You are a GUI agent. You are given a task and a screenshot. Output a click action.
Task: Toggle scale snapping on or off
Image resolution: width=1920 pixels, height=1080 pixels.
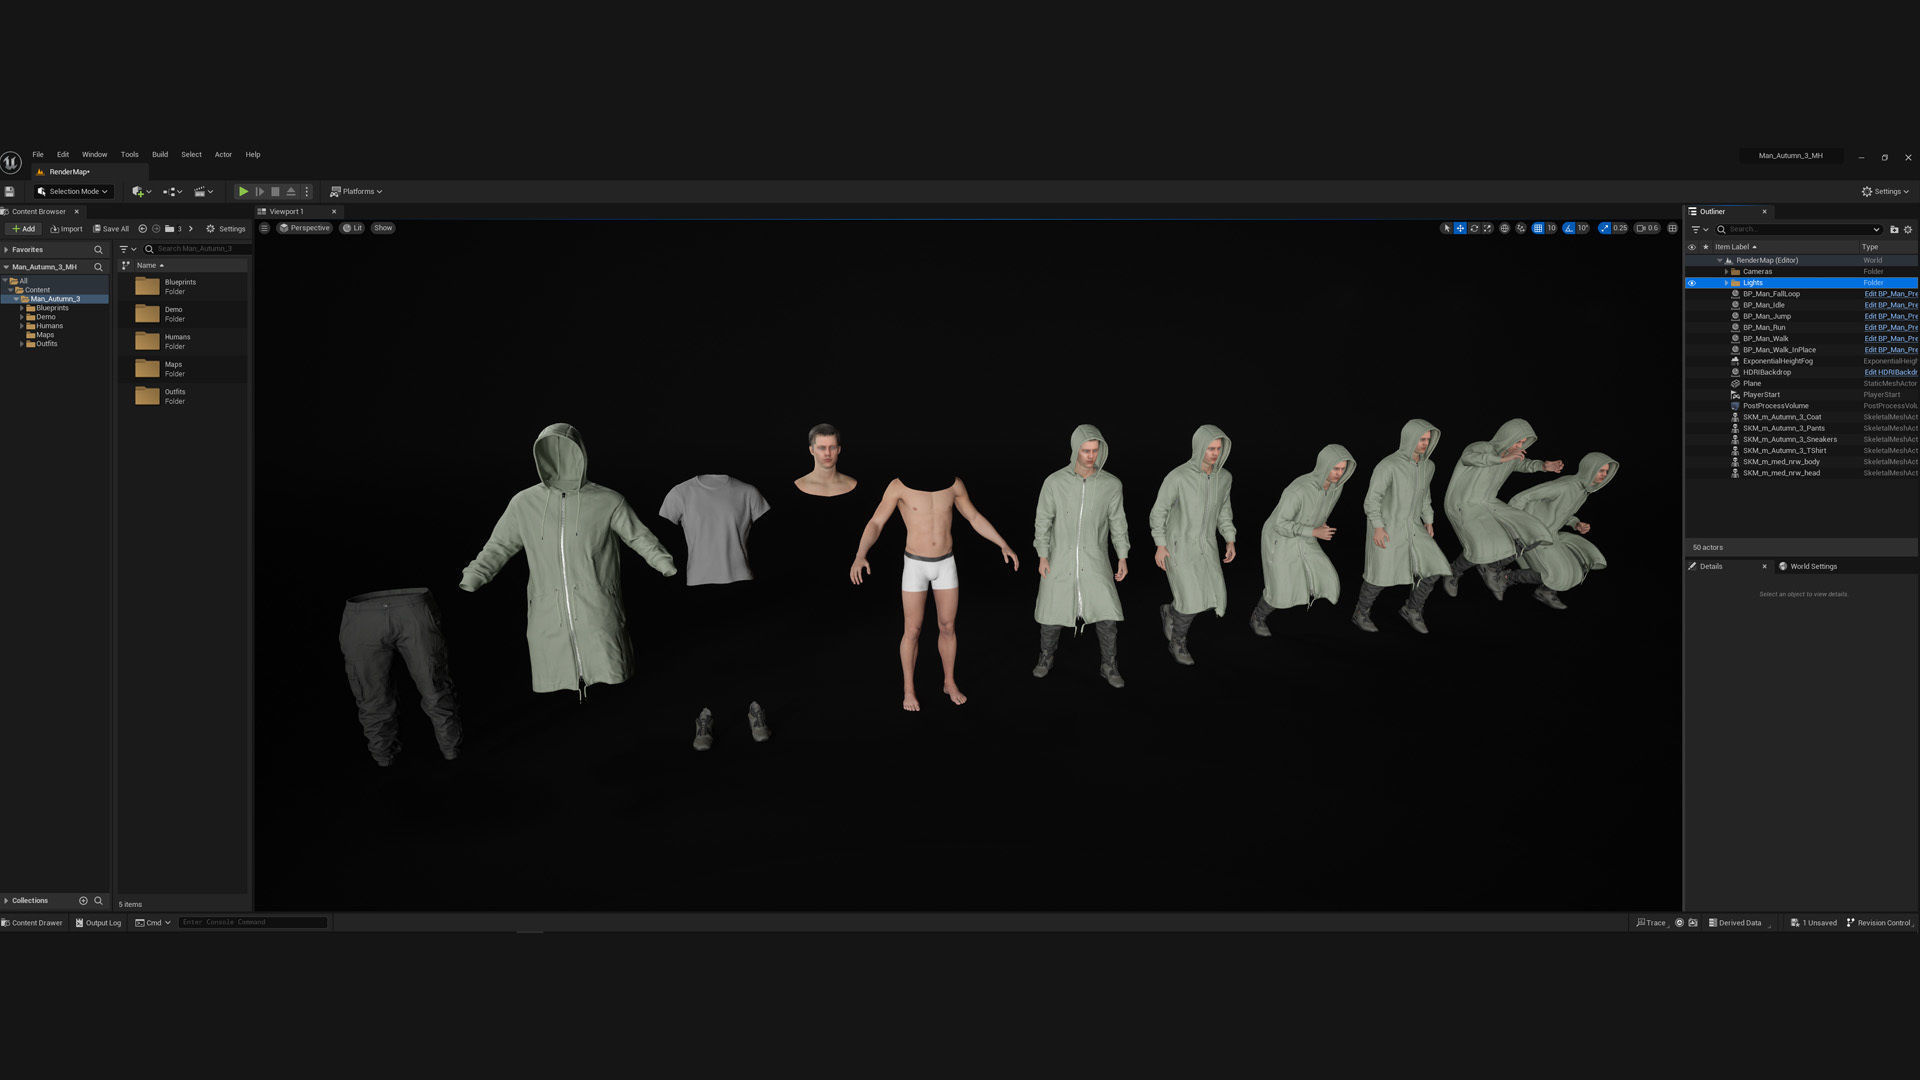1605,228
